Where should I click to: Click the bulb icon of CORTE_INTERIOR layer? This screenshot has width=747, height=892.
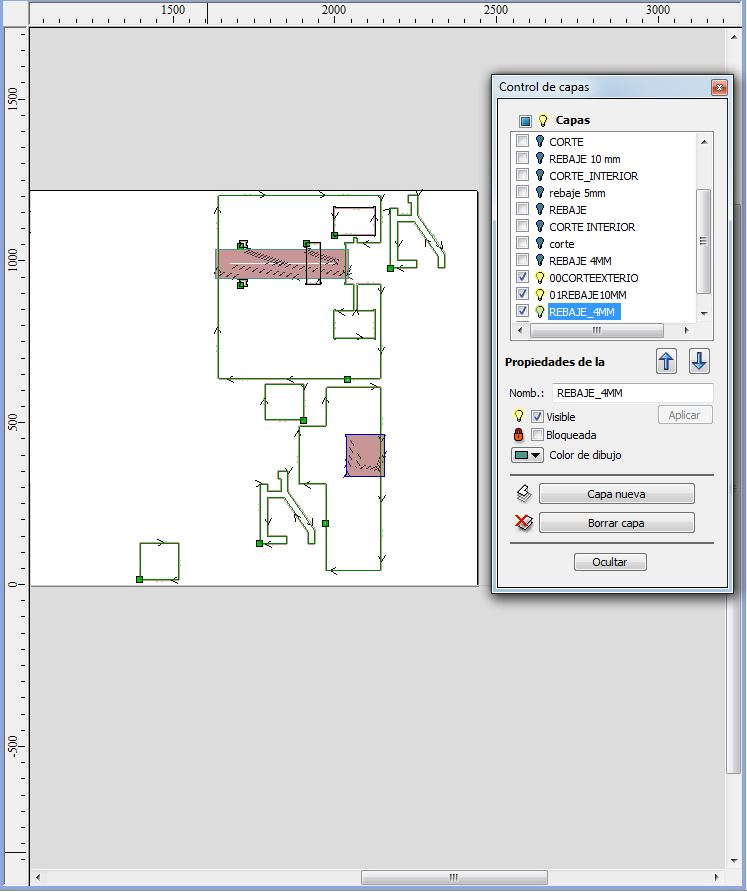point(540,175)
